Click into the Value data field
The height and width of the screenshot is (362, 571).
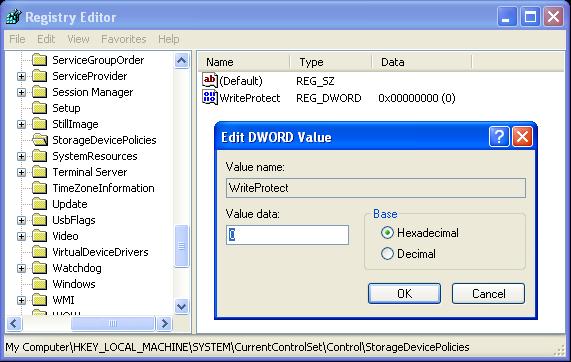pyautogui.click(x=287, y=235)
